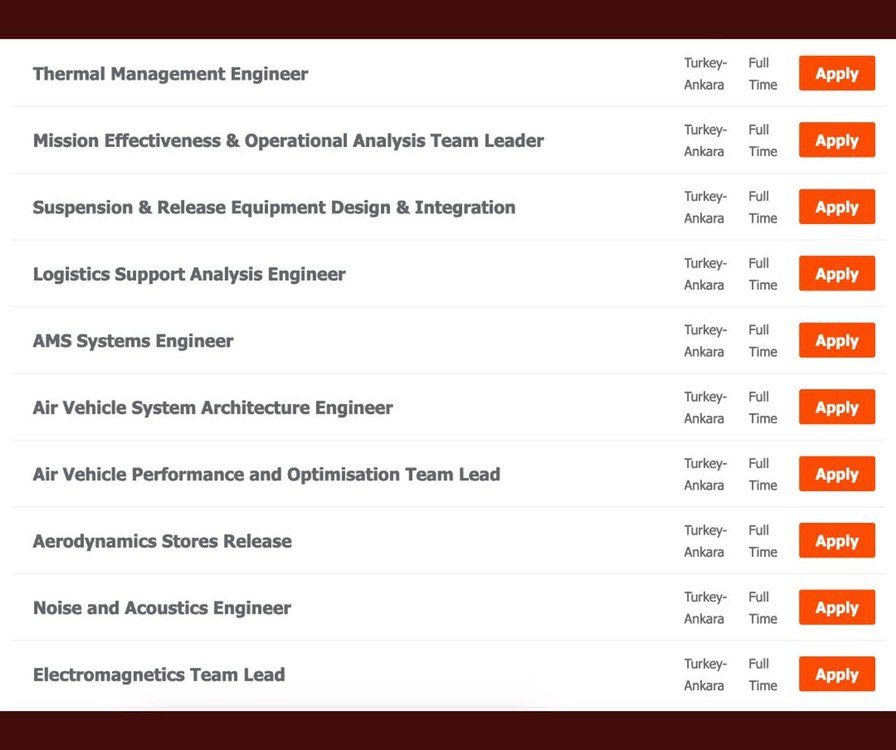Screen dimensions: 896x750
Task: Apply for Thermal Management Engineer position
Action: click(836, 74)
